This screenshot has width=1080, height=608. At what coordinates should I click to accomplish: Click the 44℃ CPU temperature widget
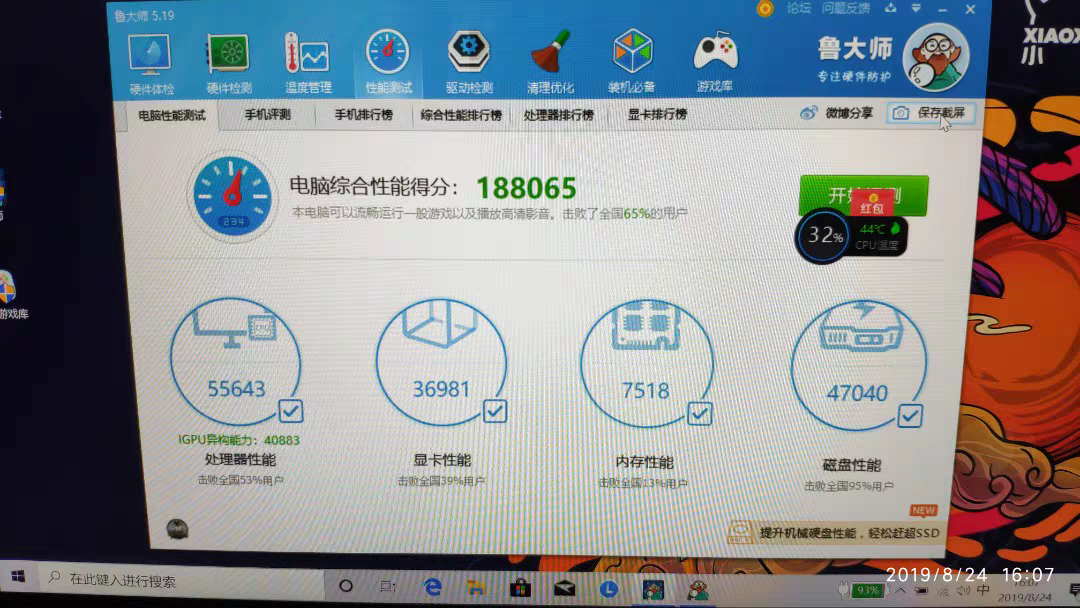[879, 236]
